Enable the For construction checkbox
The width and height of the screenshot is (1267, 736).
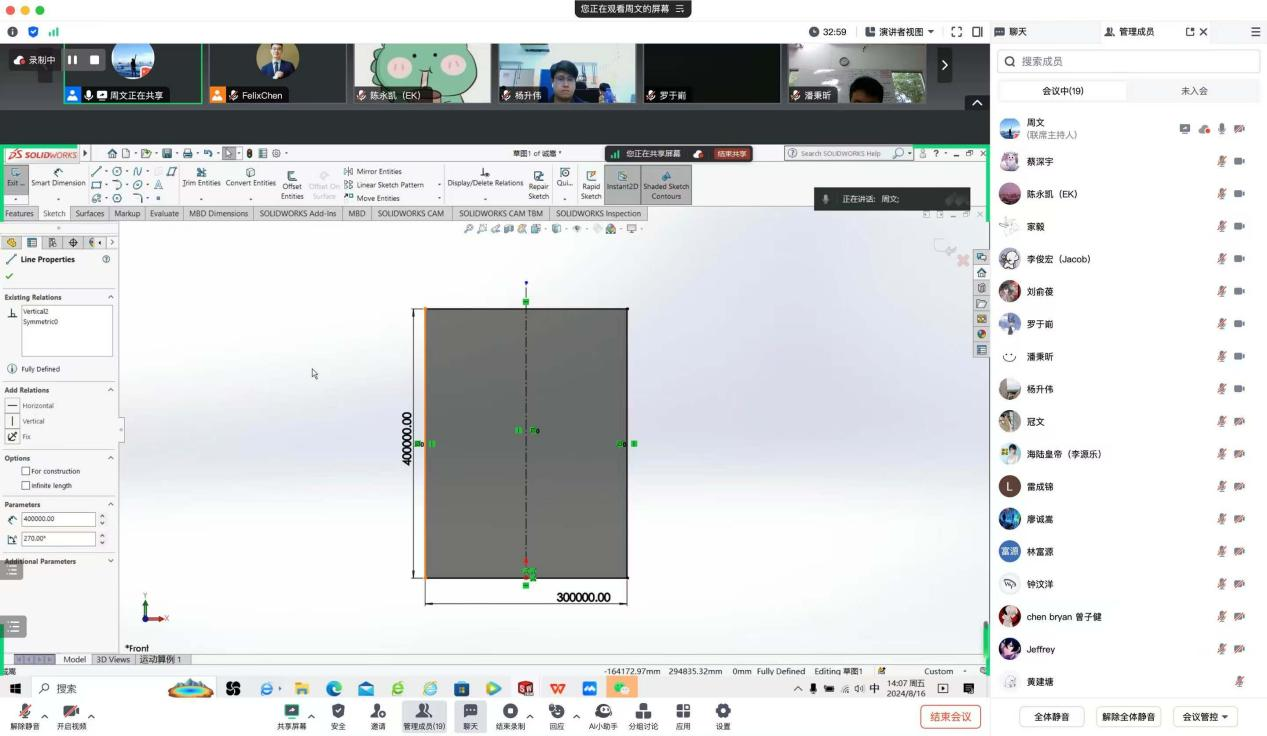point(26,471)
